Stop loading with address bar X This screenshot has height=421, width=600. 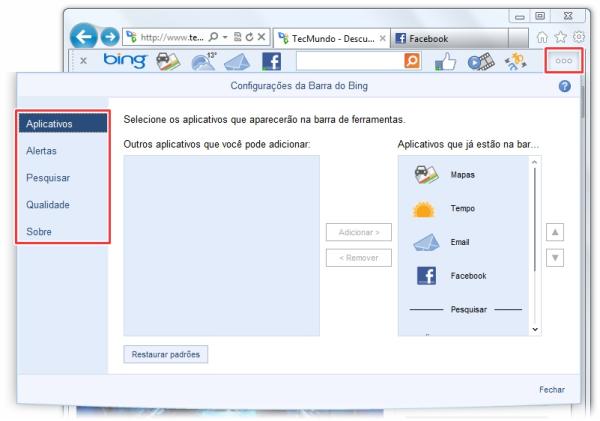[261, 37]
